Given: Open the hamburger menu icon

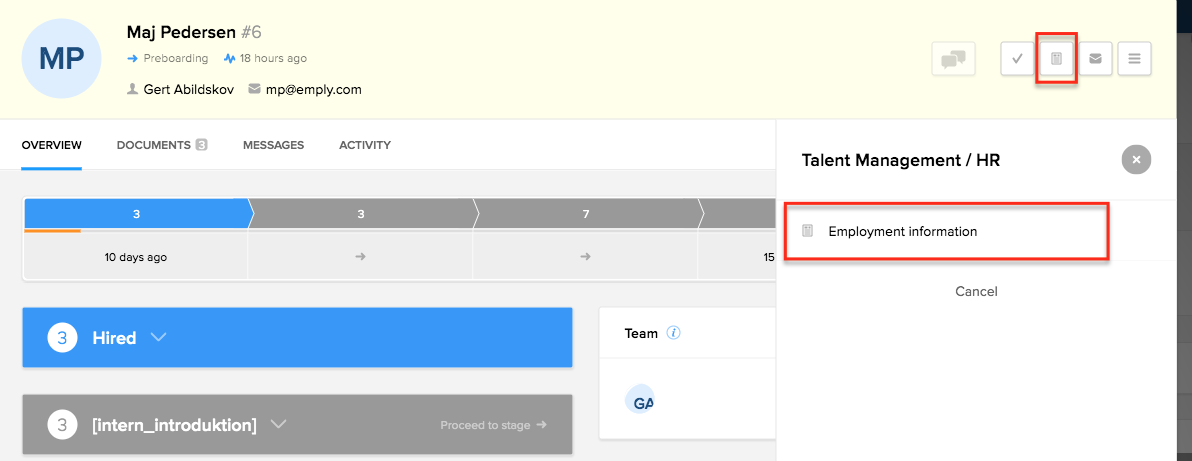Looking at the screenshot, I should tap(1134, 59).
